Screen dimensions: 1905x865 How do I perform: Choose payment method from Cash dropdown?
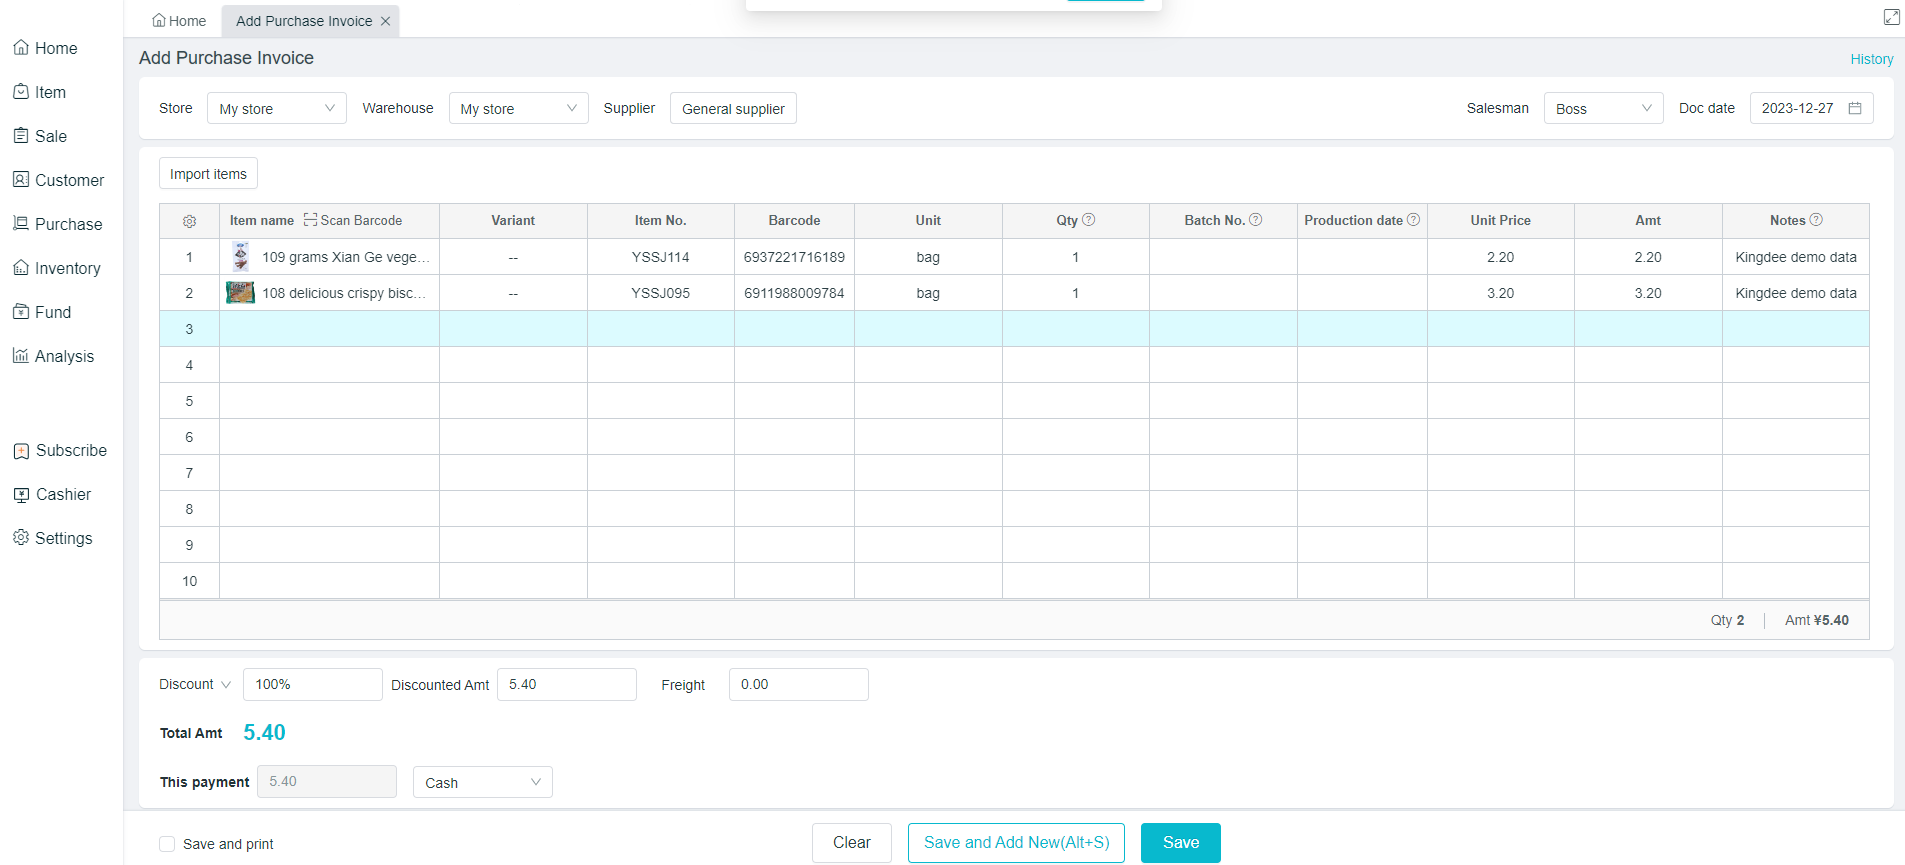[x=482, y=782]
